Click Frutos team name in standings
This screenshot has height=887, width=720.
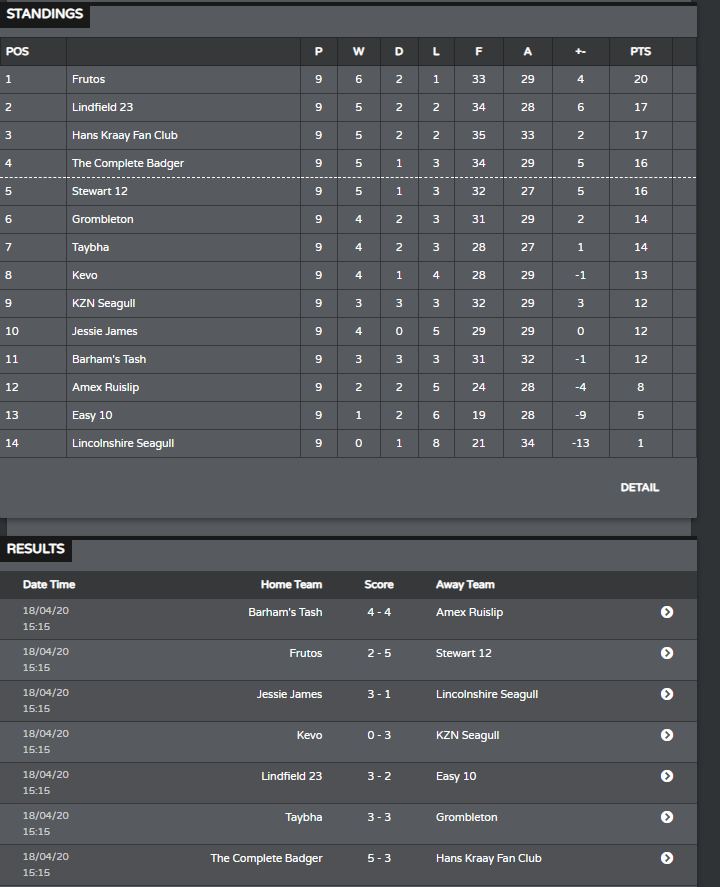pos(88,79)
